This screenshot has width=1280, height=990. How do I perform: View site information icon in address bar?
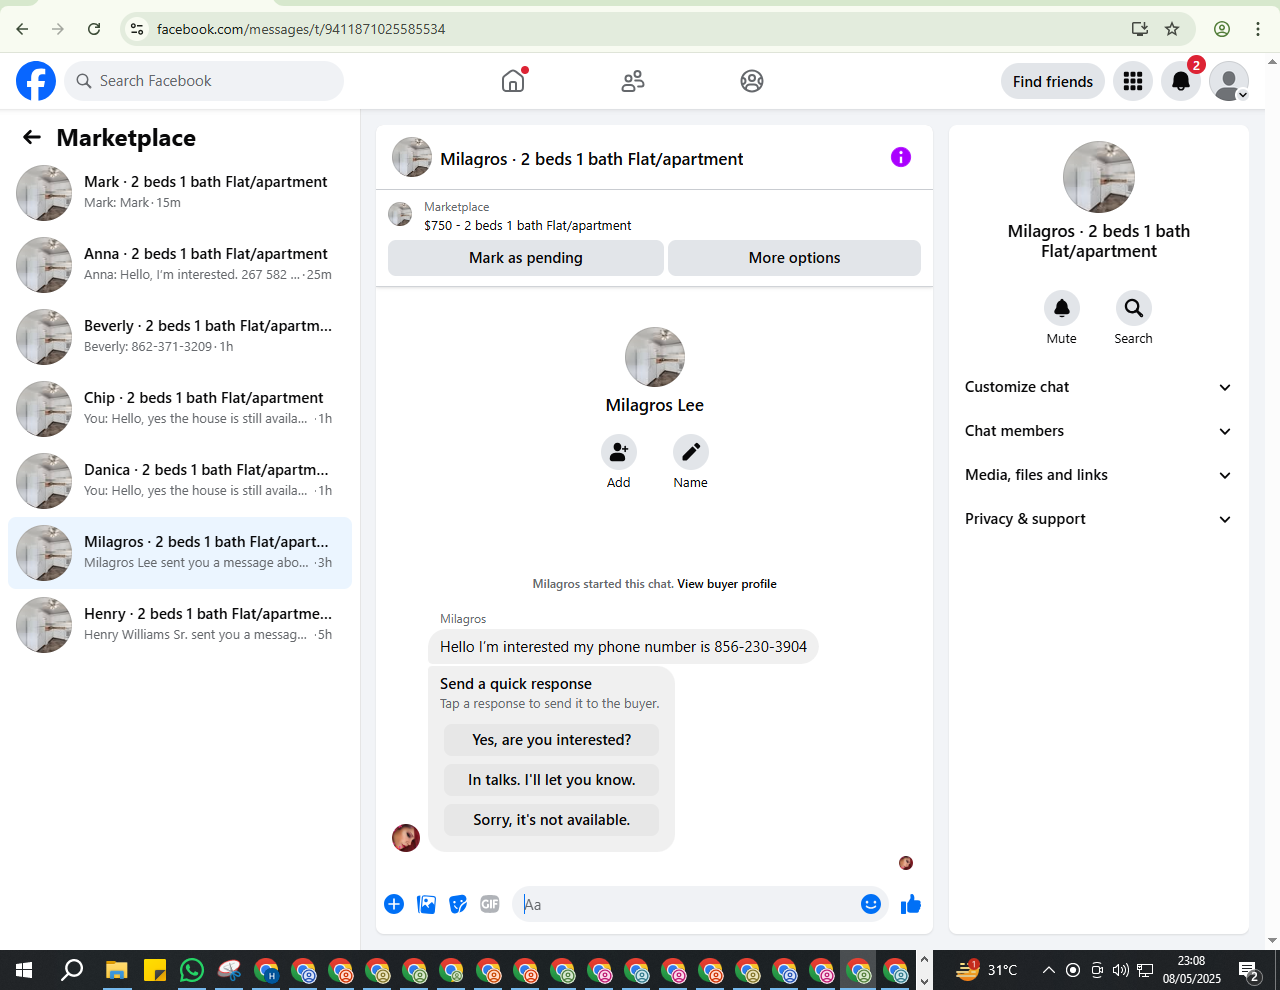(138, 29)
